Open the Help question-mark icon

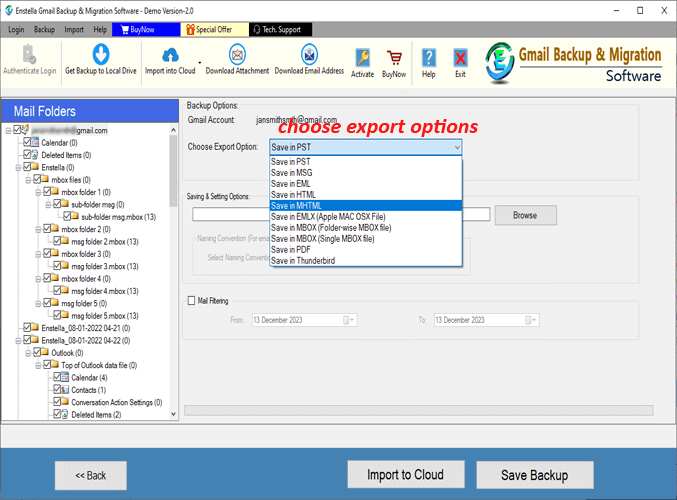click(x=428, y=63)
